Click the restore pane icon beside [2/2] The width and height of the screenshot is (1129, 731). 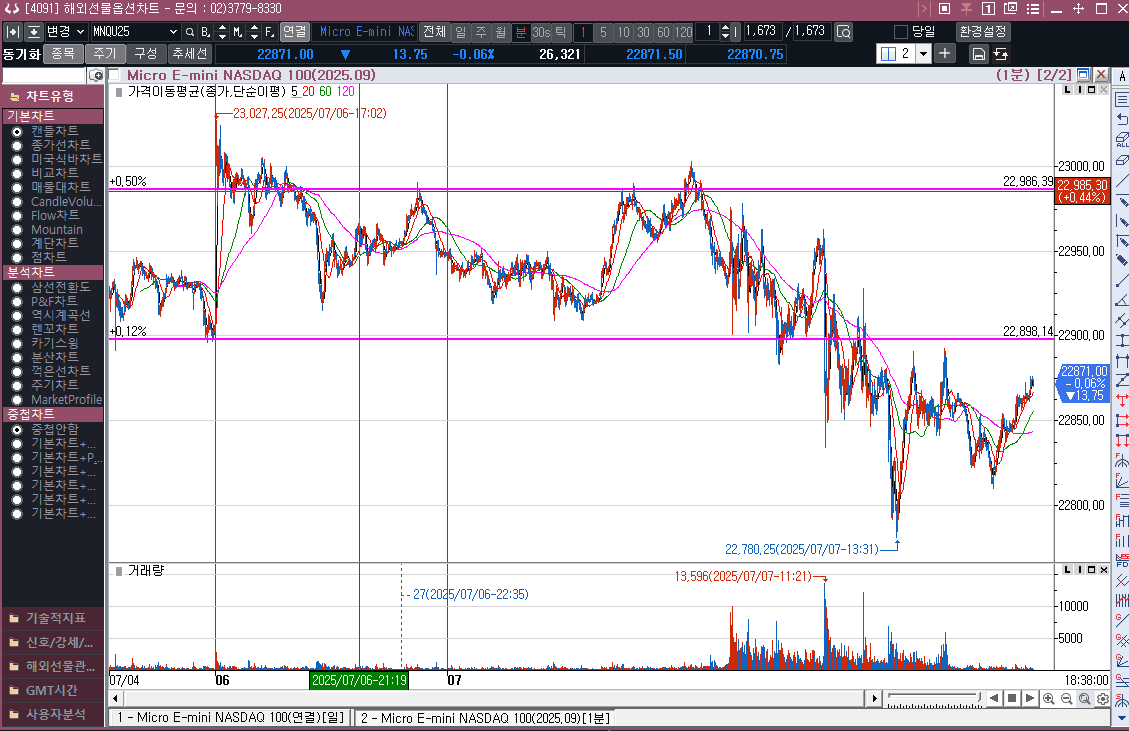coord(1083,74)
